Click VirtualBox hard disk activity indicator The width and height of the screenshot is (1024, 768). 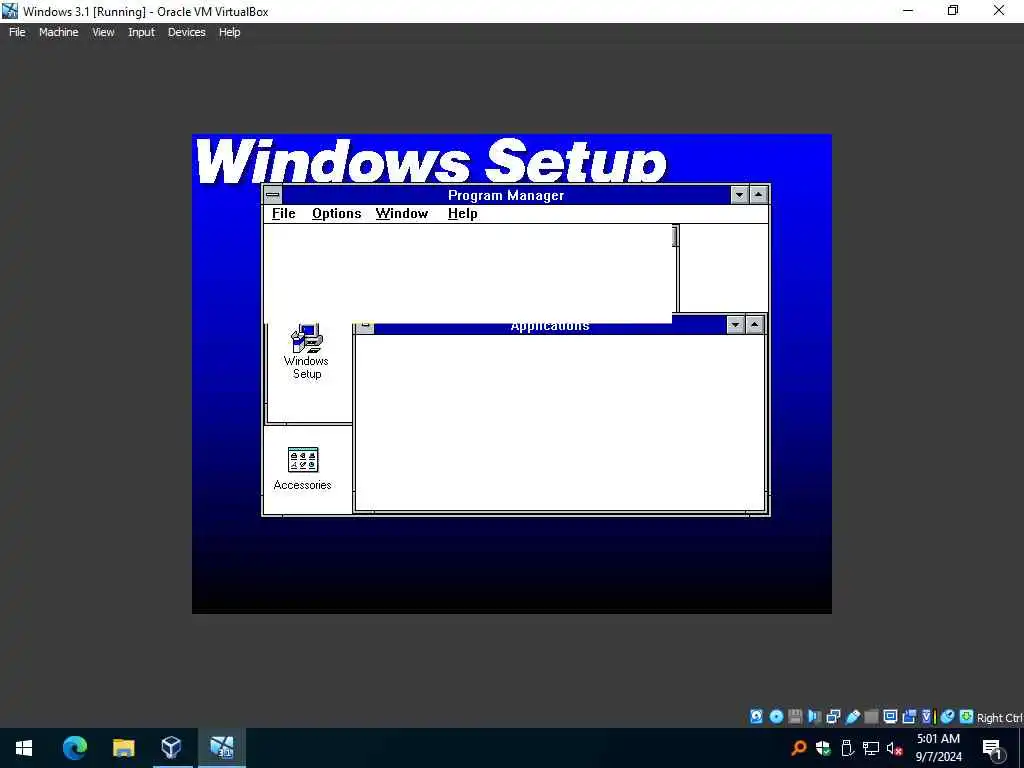coord(756,716)
